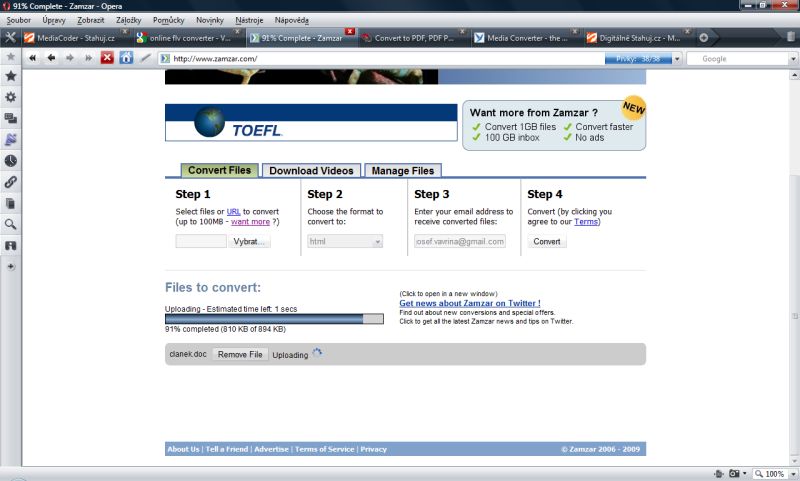800x481 pixels.
Task: Switch to the online flv converter tab
Action: point(188,38)
